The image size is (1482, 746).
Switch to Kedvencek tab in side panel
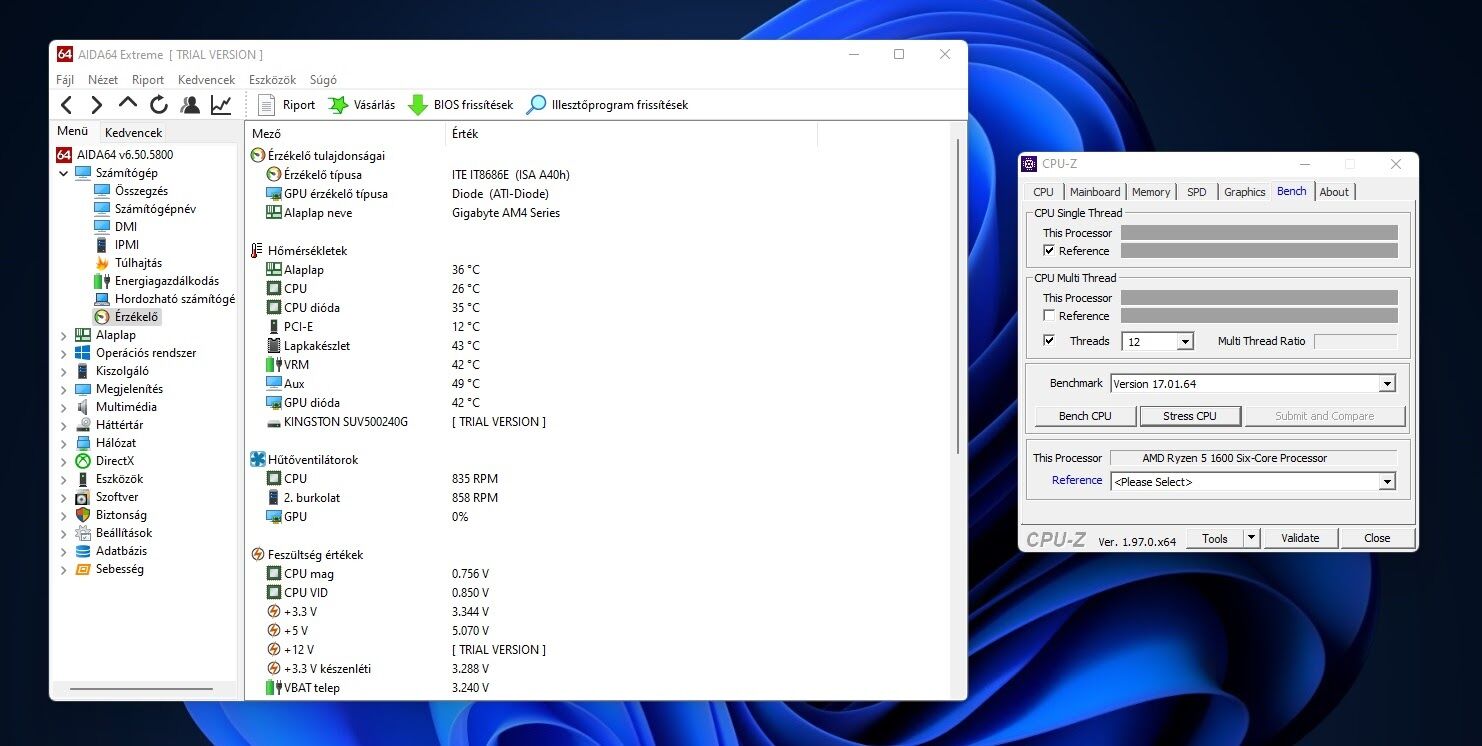click(x=133, y=132)
